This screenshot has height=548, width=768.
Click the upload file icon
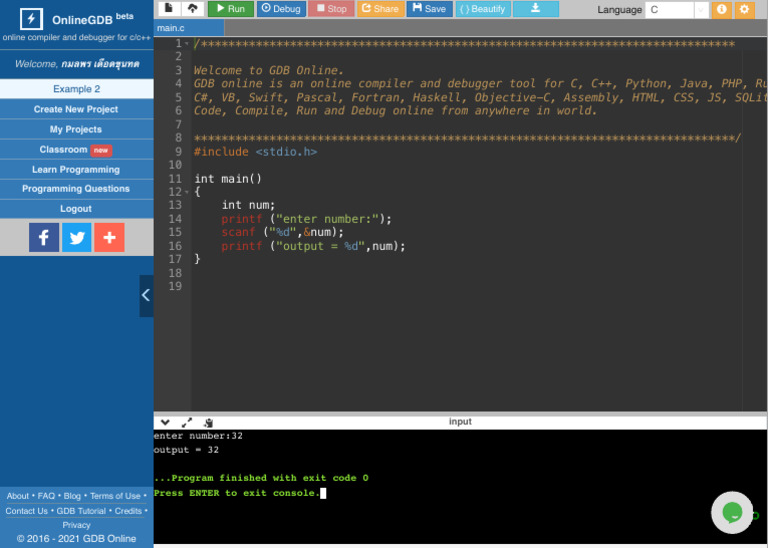192,9
